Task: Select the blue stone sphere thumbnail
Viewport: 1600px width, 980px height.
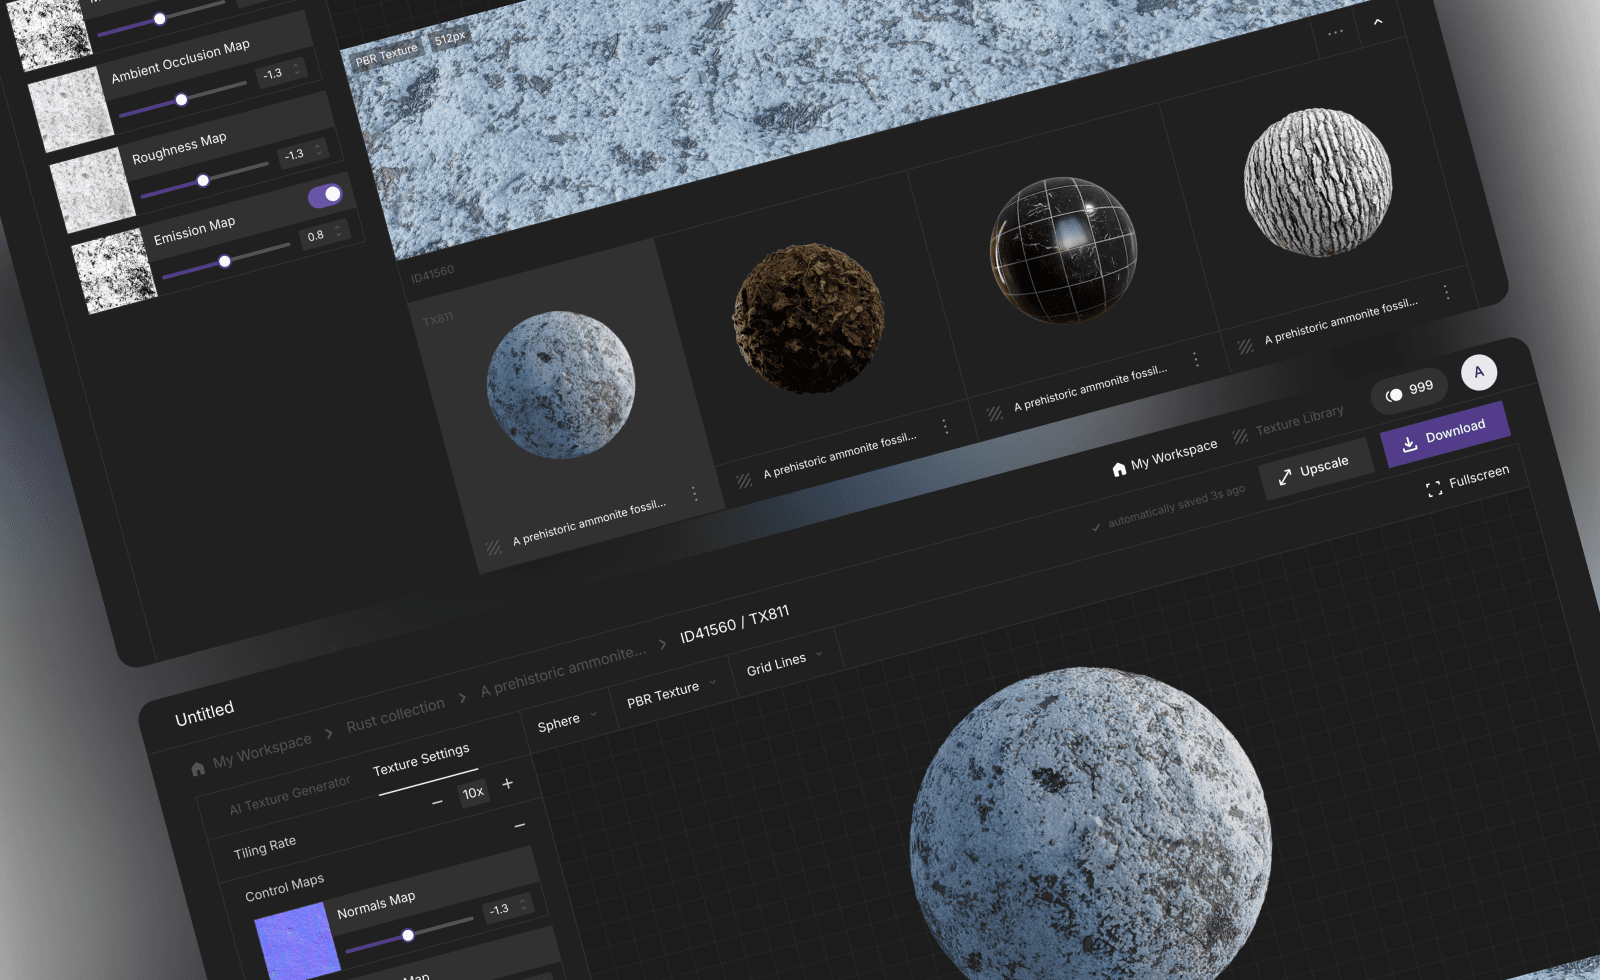Action: click(x=561, y=385)
